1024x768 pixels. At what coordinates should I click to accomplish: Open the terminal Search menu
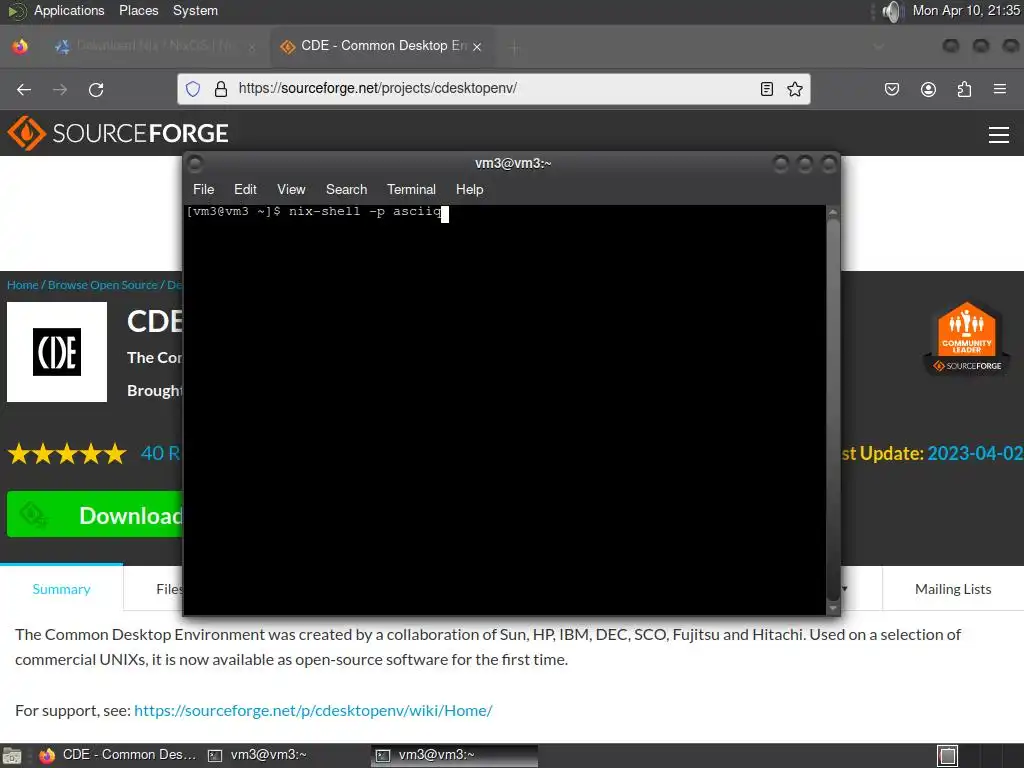pyautogui.click(x=346, y=189)
